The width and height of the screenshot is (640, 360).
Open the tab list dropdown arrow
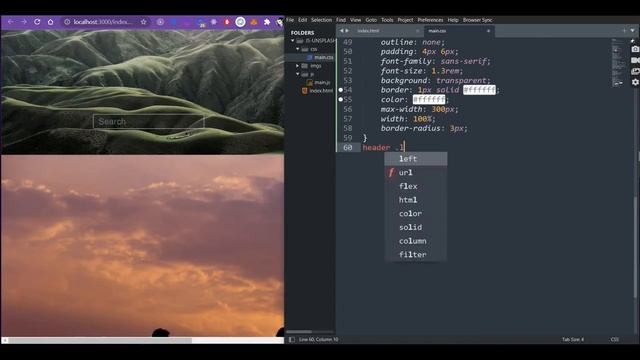632,31
